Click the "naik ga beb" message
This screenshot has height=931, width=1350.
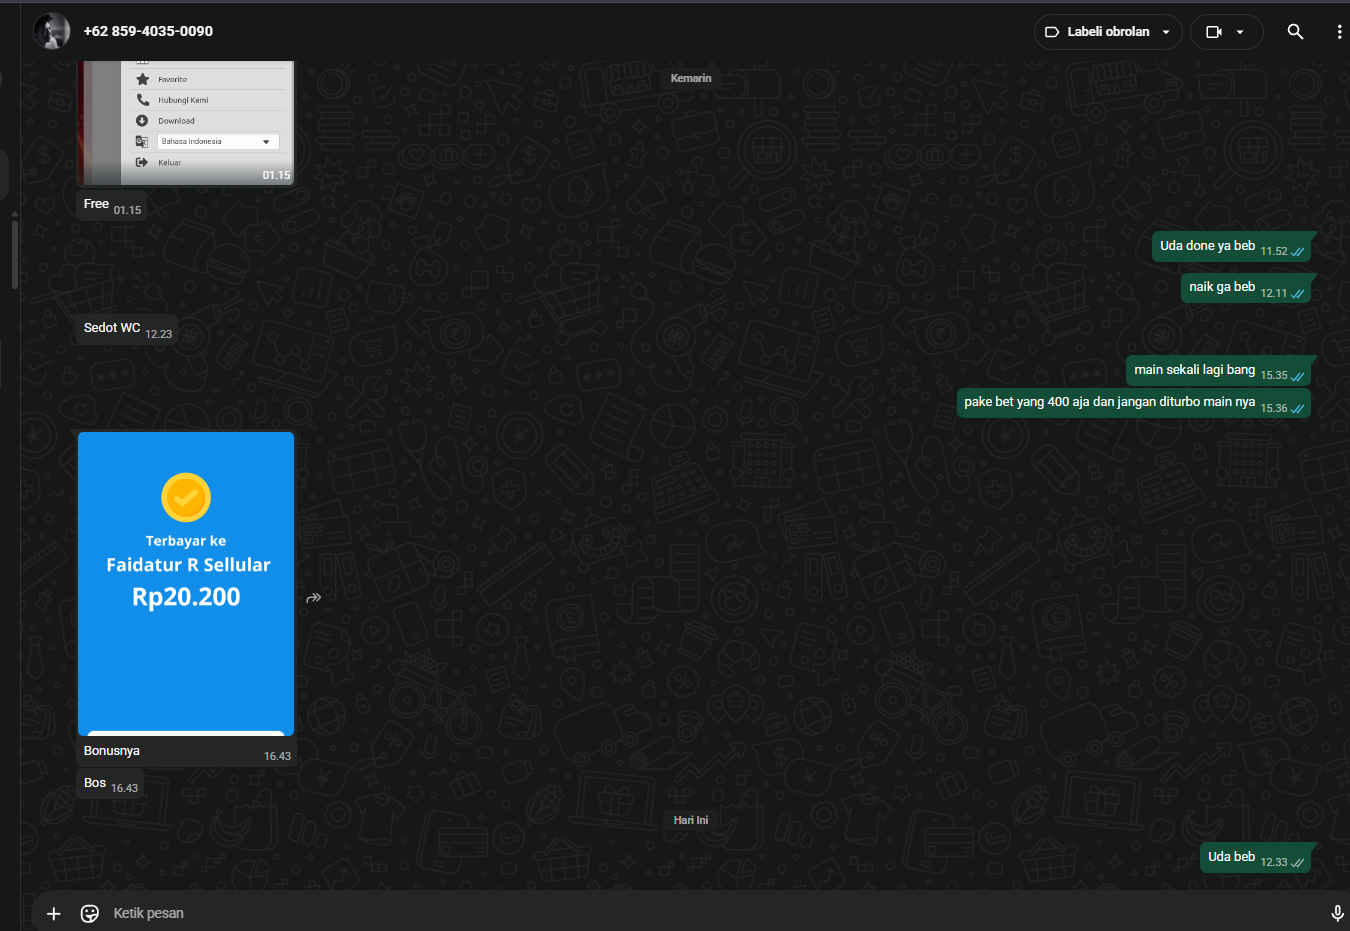[x=1246, y=288]
